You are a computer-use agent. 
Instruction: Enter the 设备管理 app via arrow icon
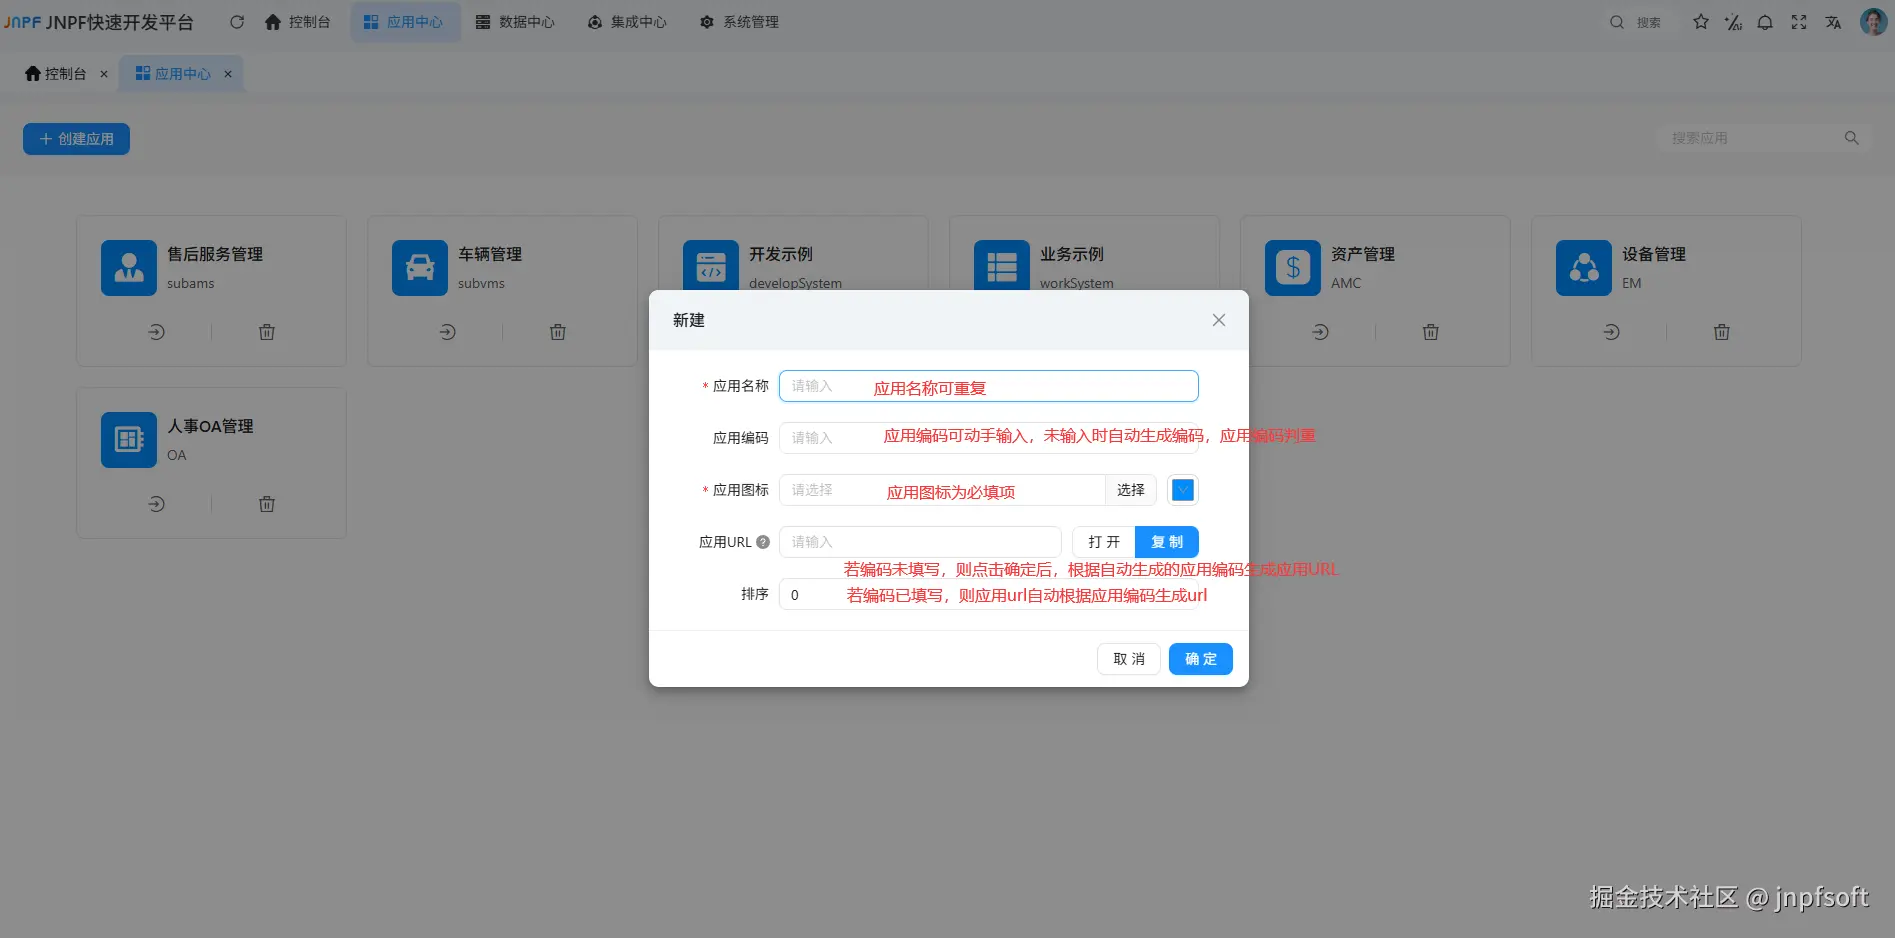click(1612, 332)
